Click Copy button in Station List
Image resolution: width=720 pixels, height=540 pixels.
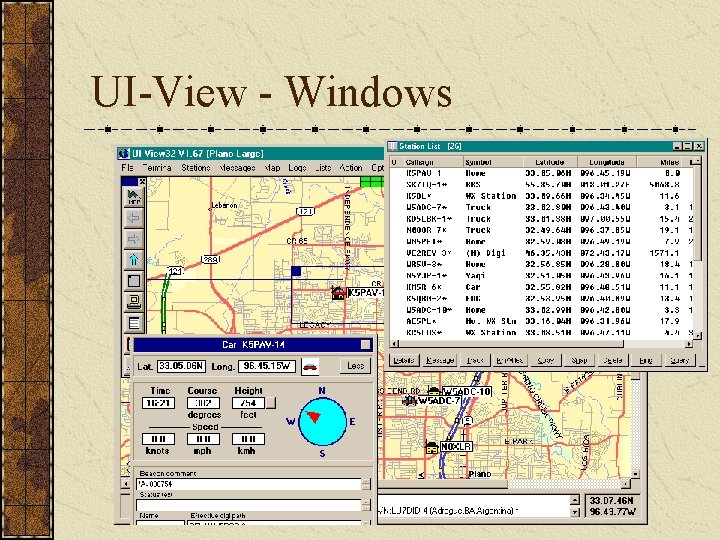pos(545,360)
